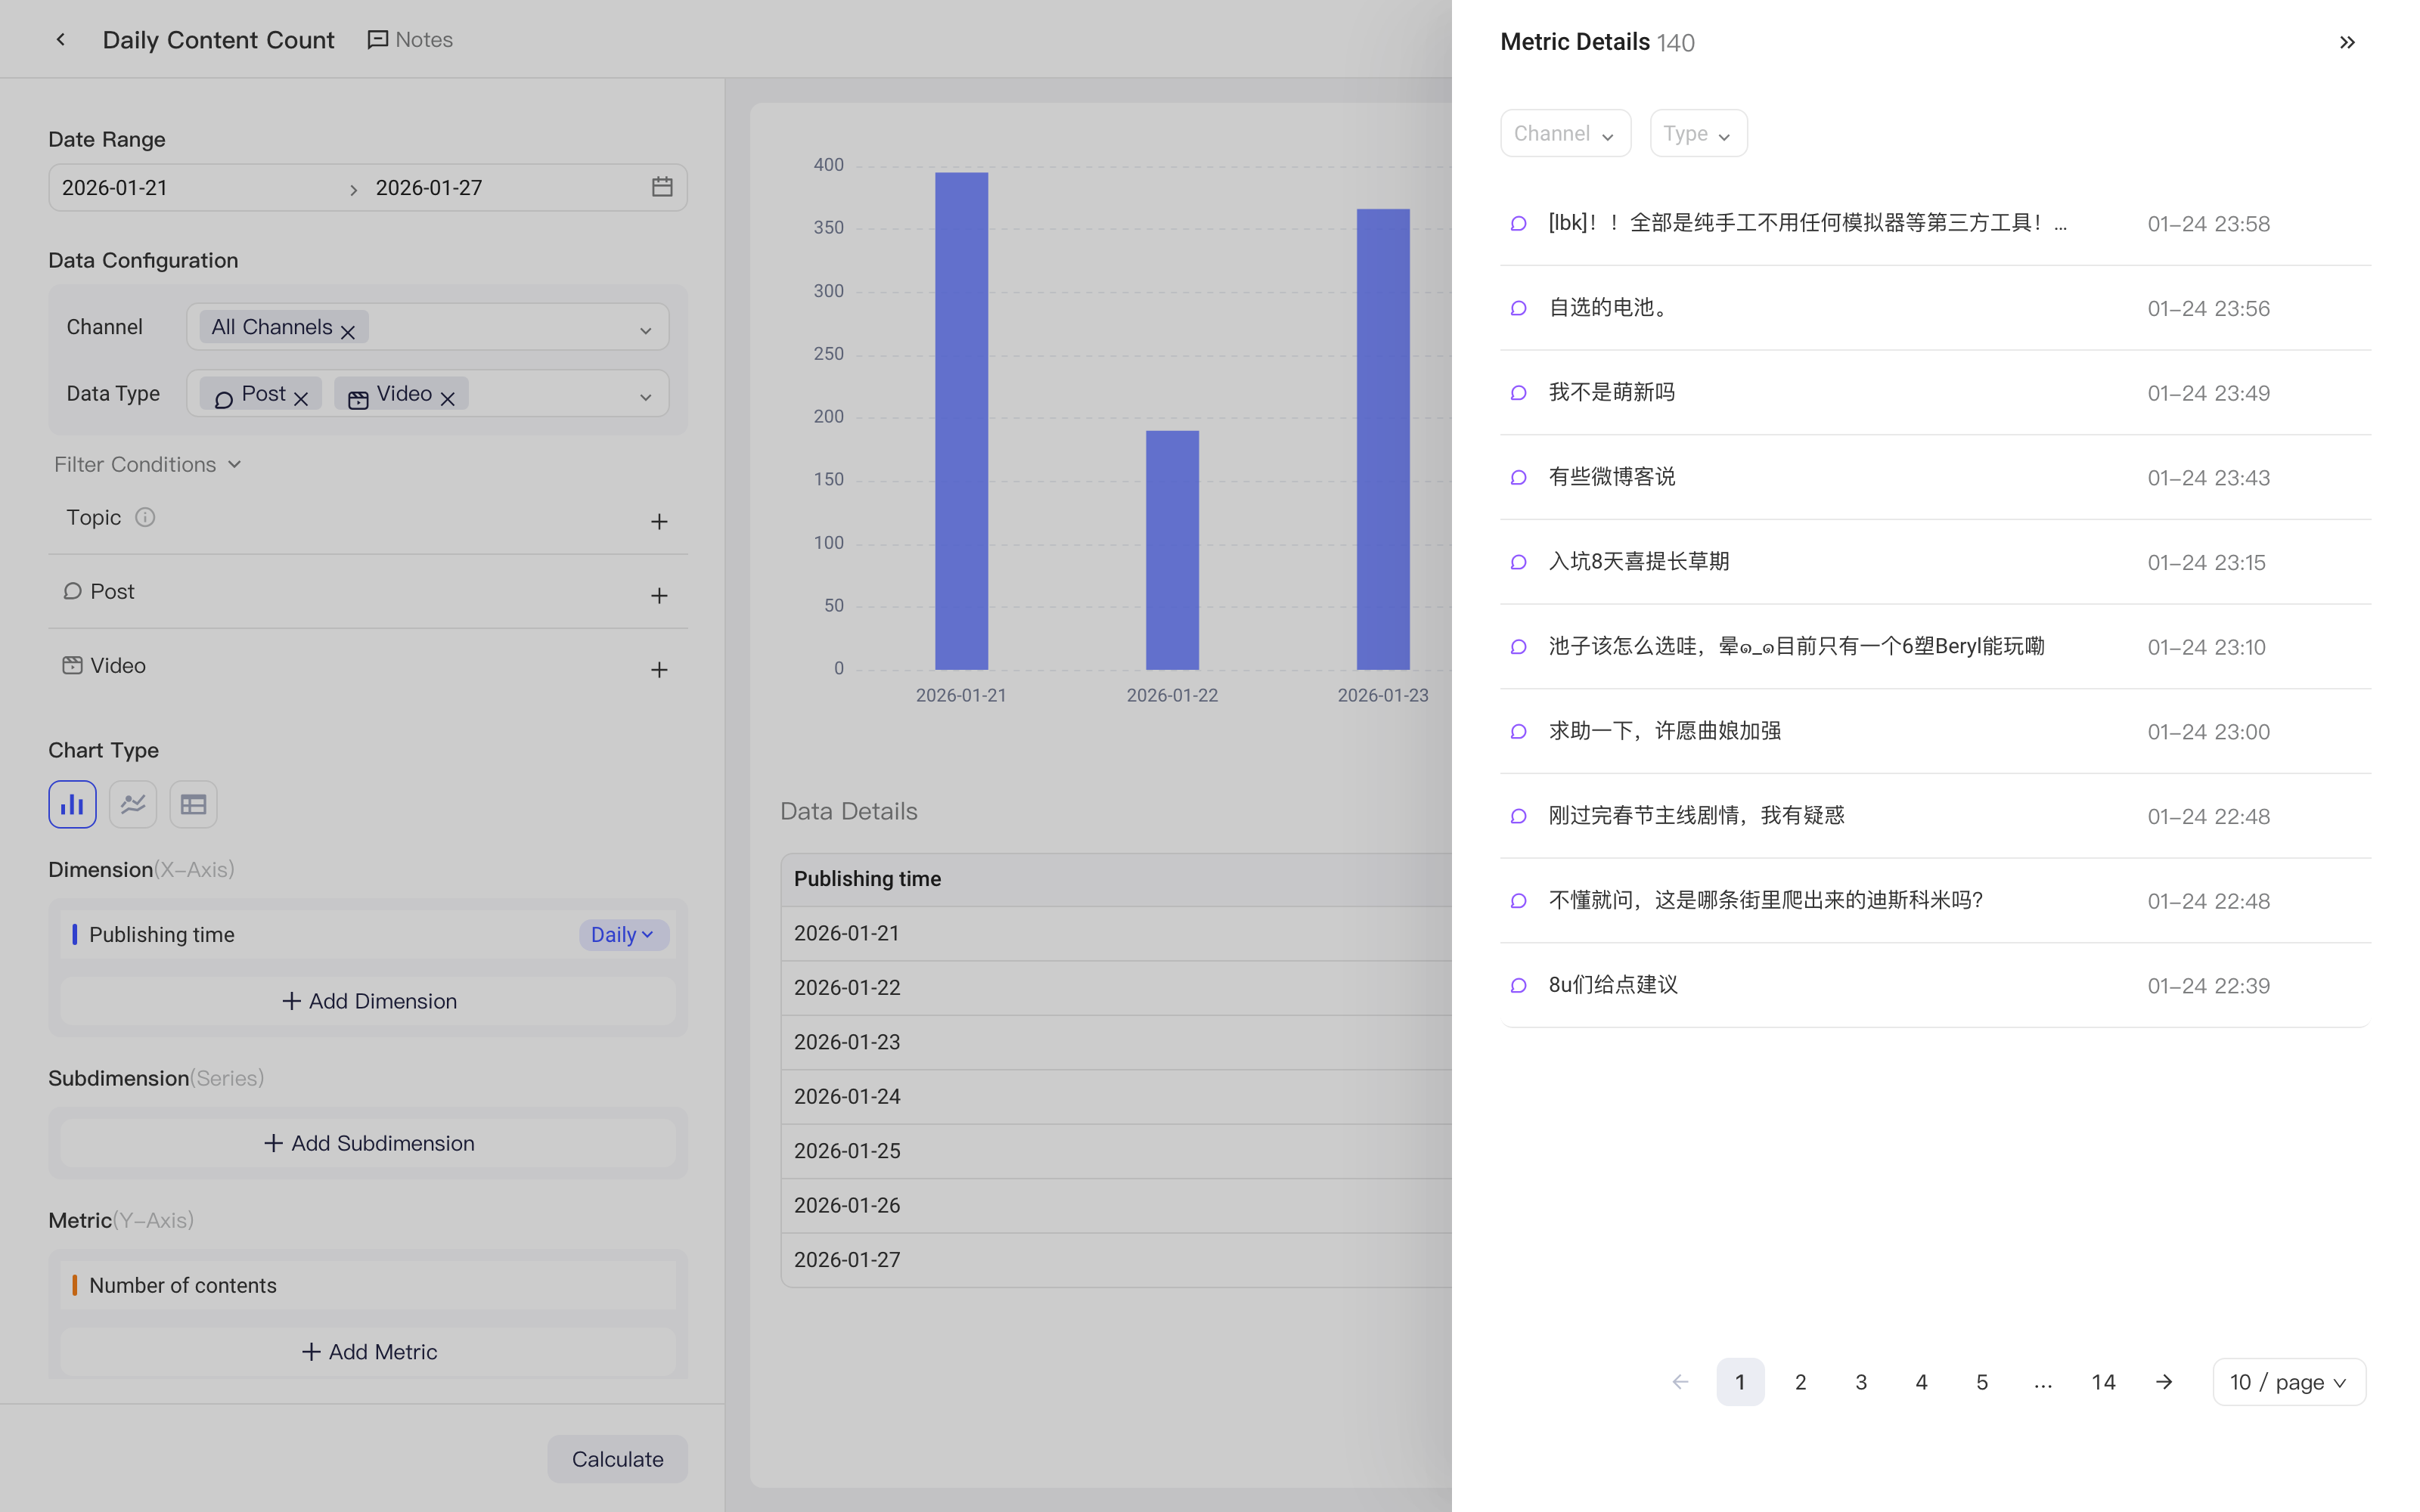
Task: Change the 10 / page size dropdown
Action: [x=2289, y=1381]
